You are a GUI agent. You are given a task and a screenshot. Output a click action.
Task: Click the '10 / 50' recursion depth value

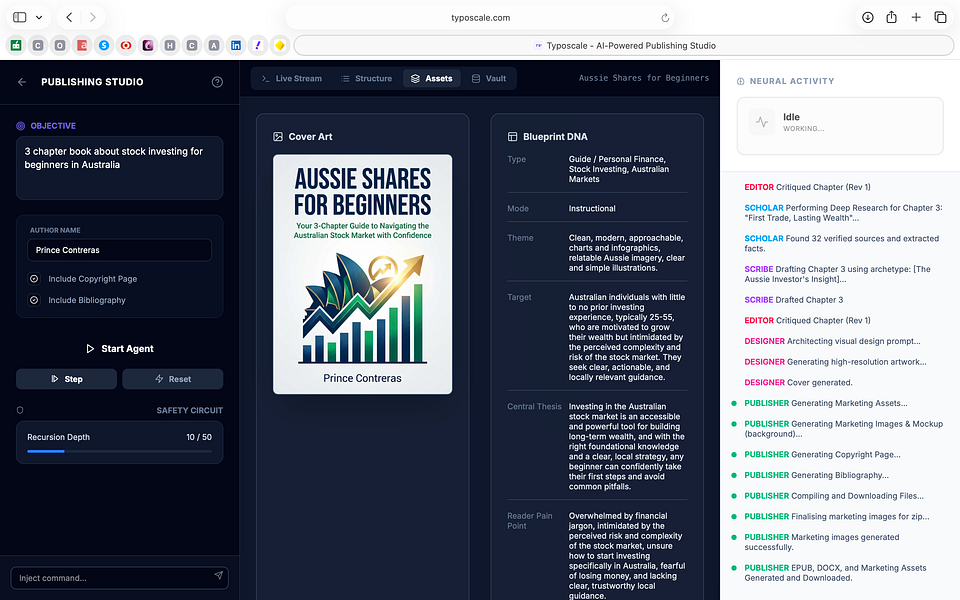tap(199, 437)
